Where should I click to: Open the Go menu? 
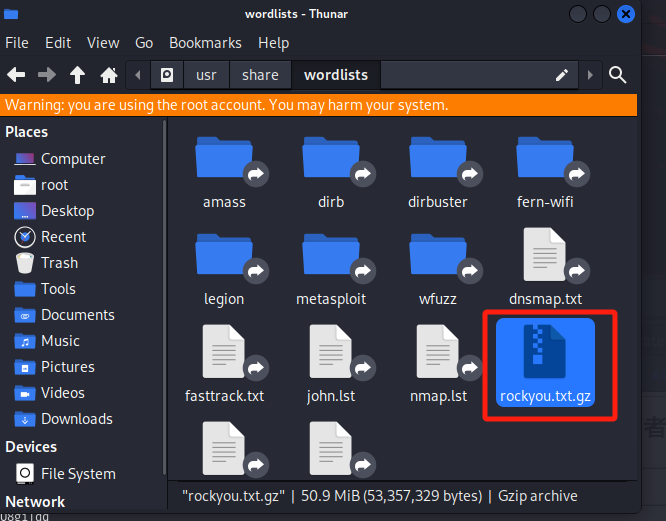point(144,43)
